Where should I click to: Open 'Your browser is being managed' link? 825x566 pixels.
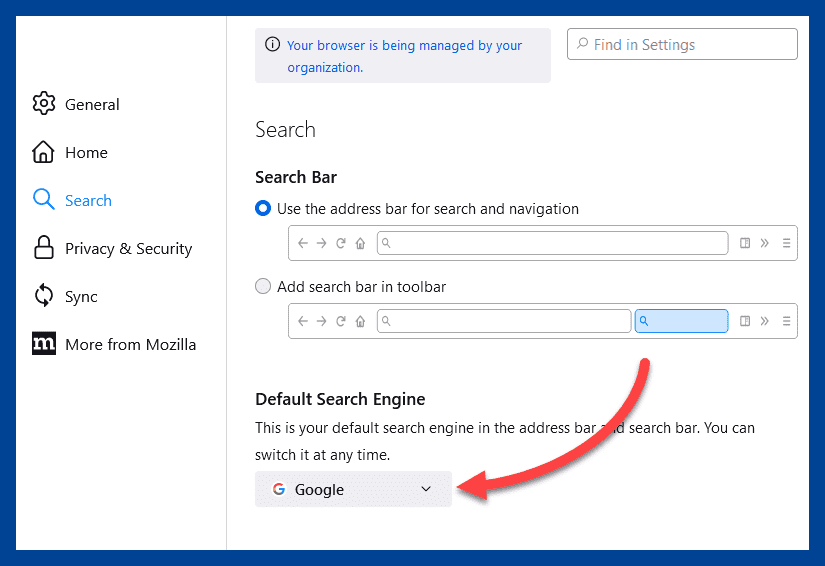(x=404, y=56)
